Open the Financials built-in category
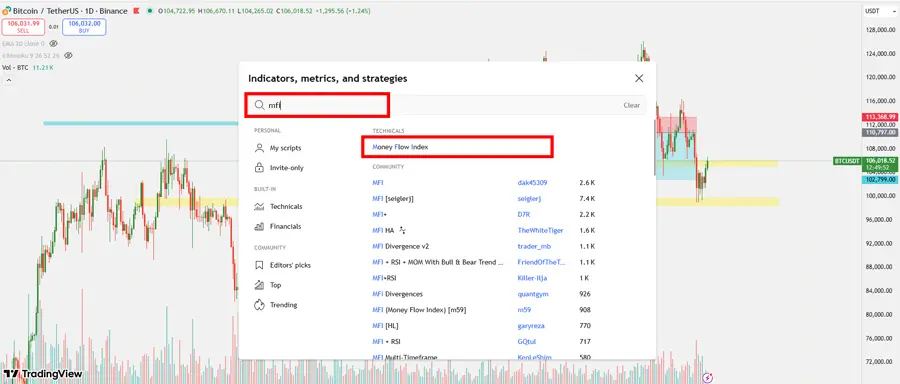The height and width of the screenshot is (384, 900). 285,227
